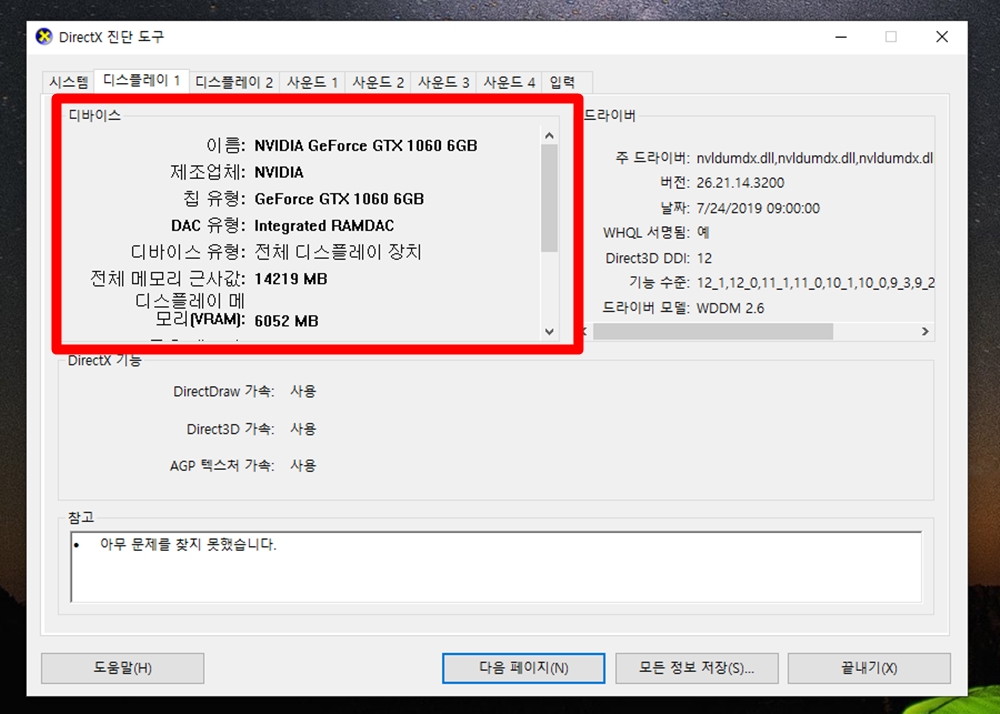Click device list scroll up arrow
Screen dimensions: 1000x714
(x=550, y=135)
